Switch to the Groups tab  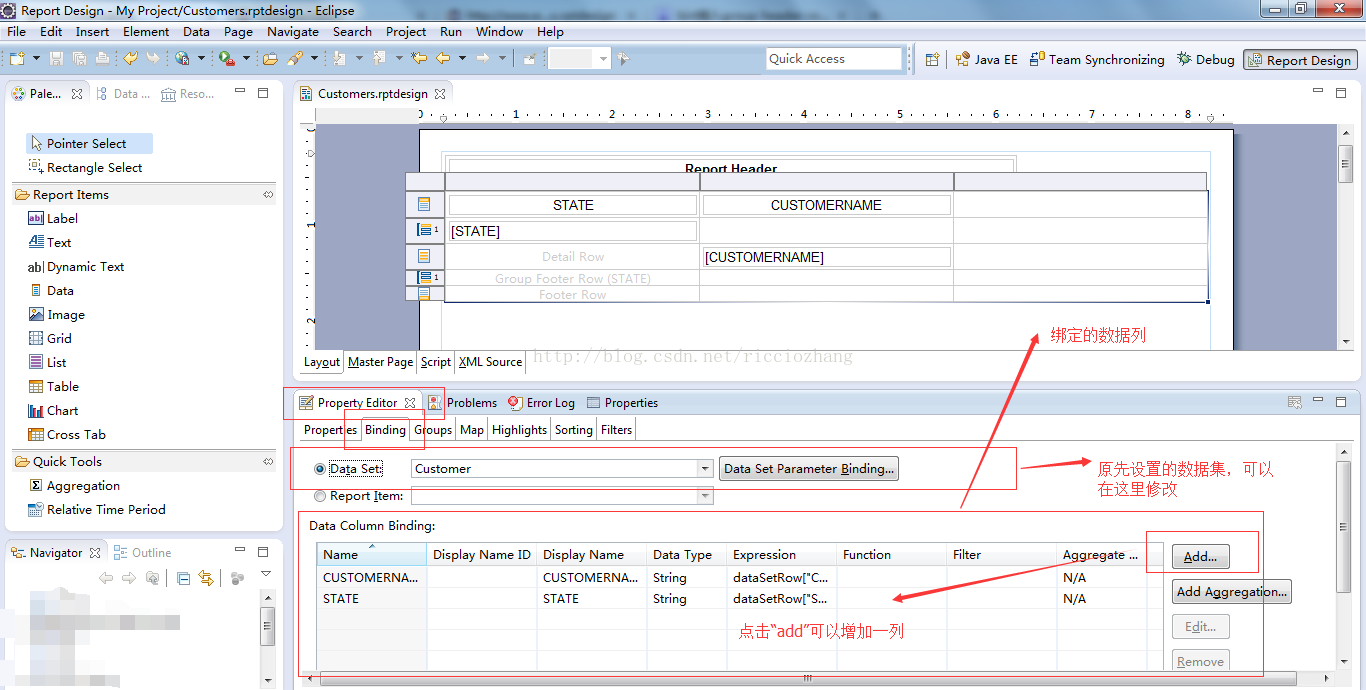[433, 430]
